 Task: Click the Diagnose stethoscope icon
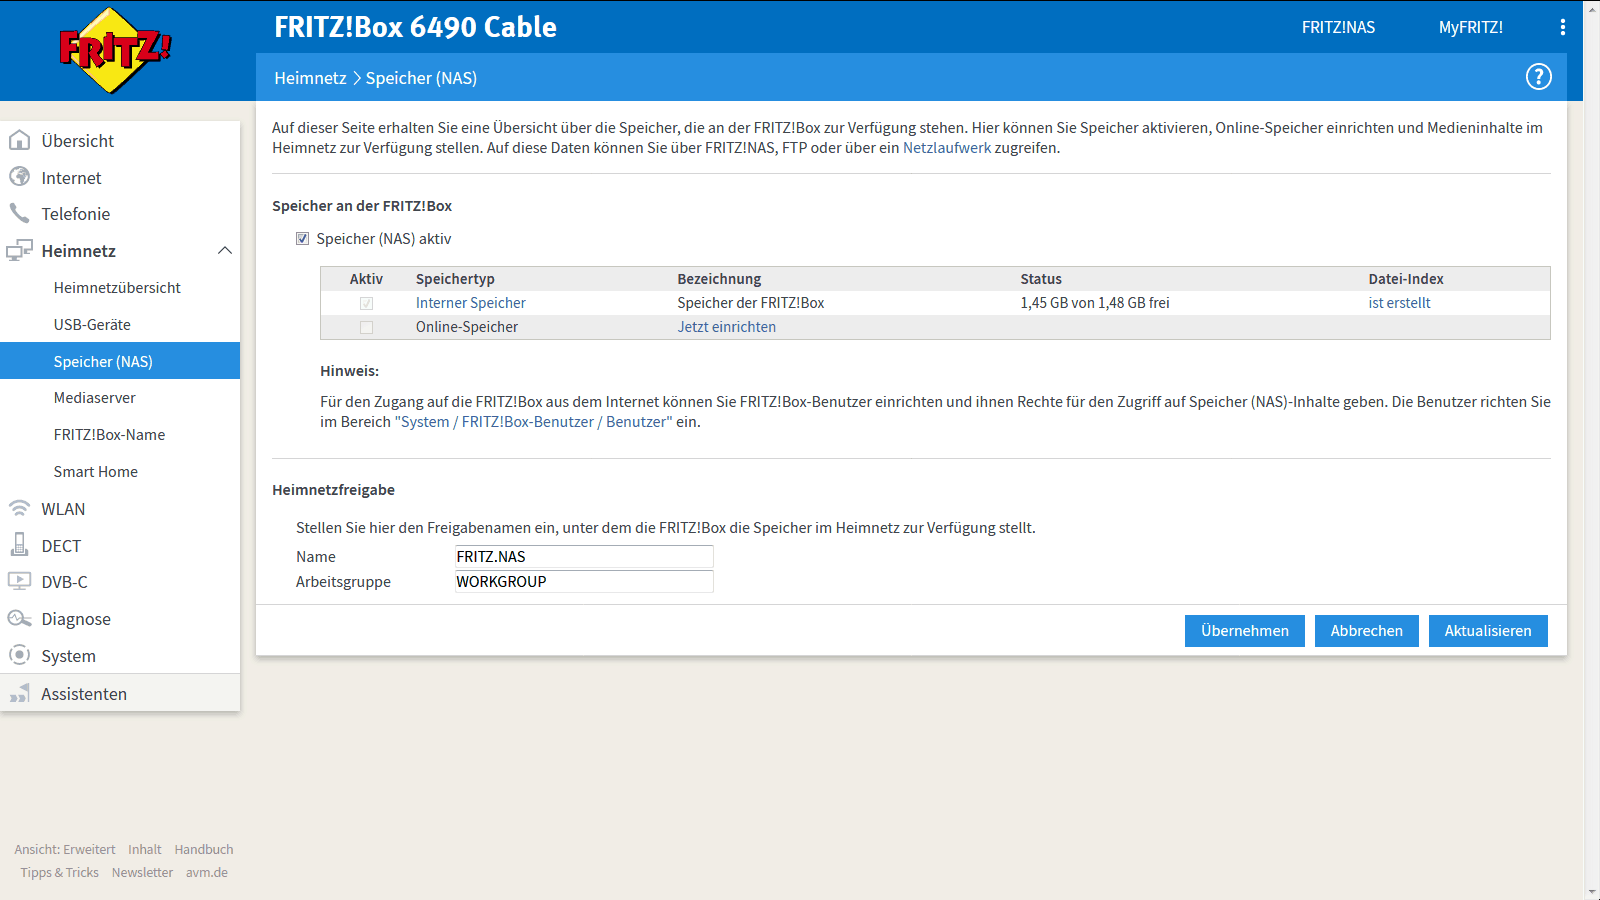(x=19, y=618)
